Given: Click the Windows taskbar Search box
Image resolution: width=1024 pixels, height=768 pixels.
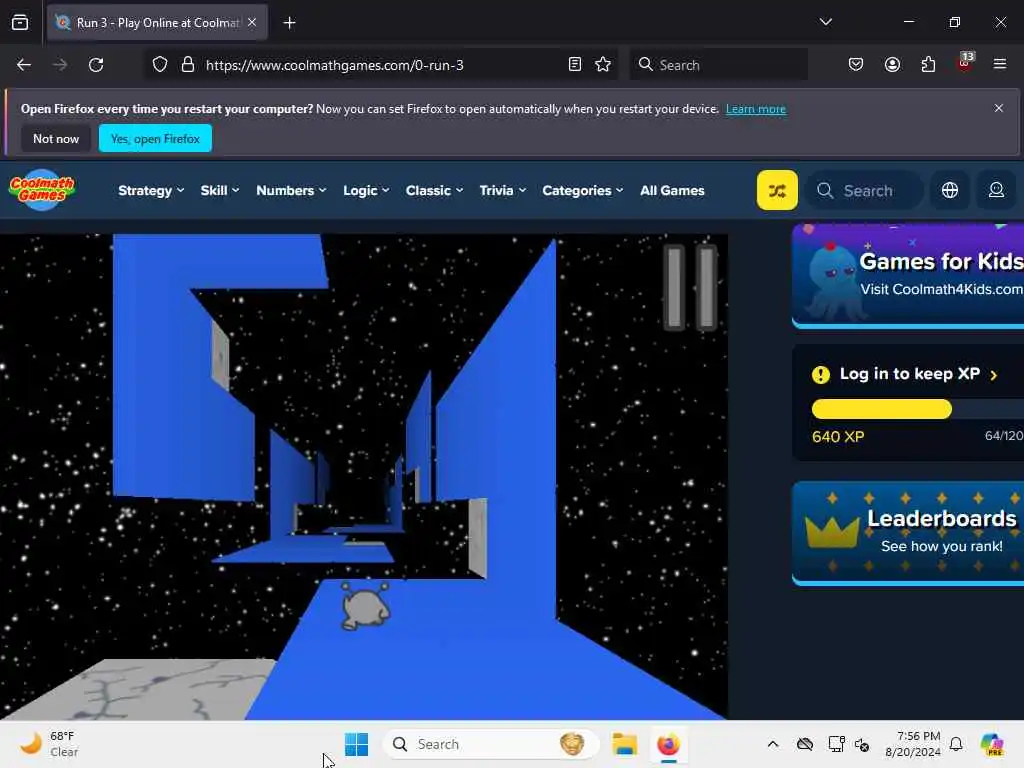Looking at the screenshot, I should (490, 744).
